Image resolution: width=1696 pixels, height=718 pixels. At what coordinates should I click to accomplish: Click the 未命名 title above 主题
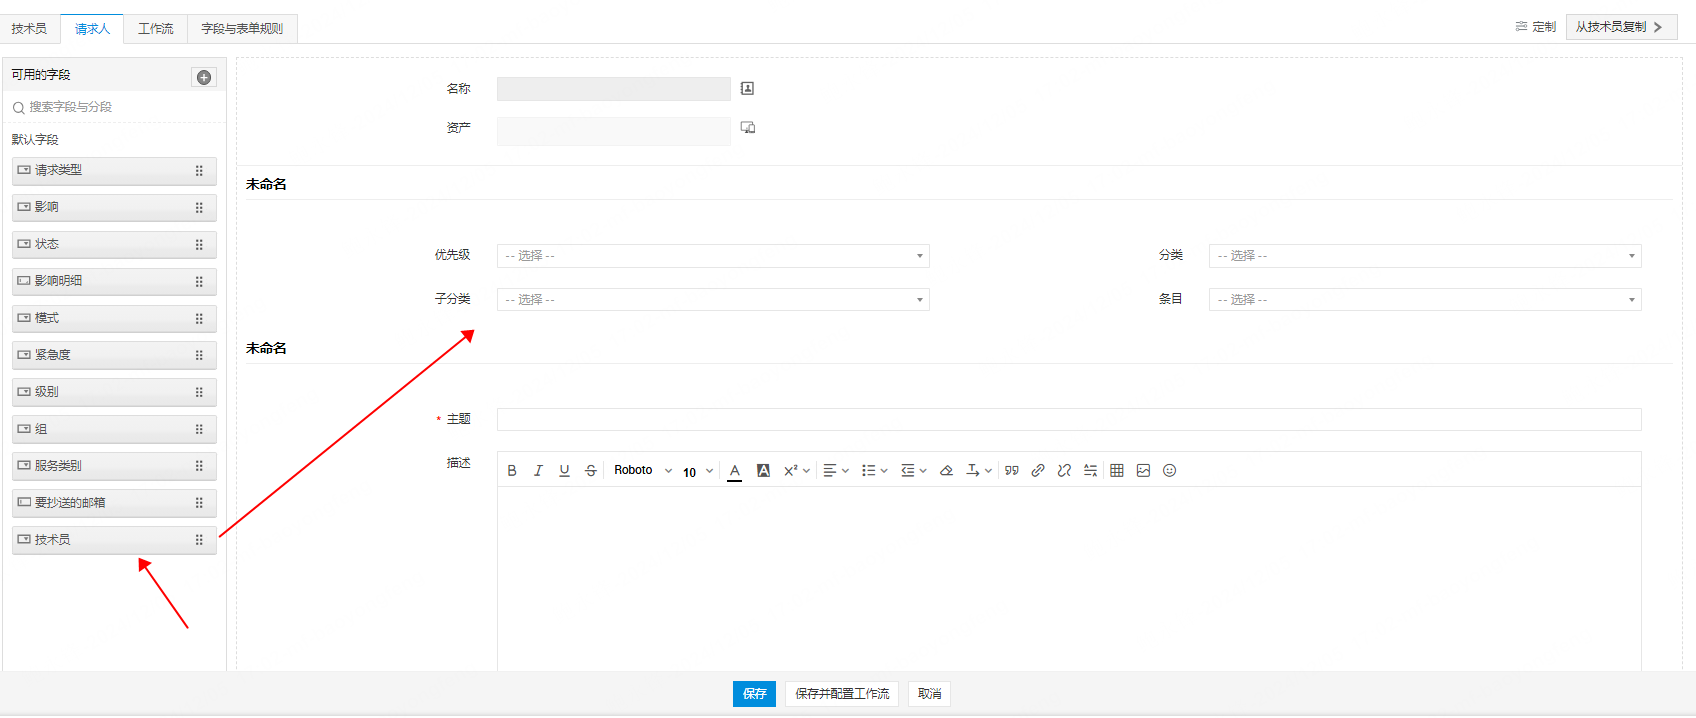tap(266, 348)
